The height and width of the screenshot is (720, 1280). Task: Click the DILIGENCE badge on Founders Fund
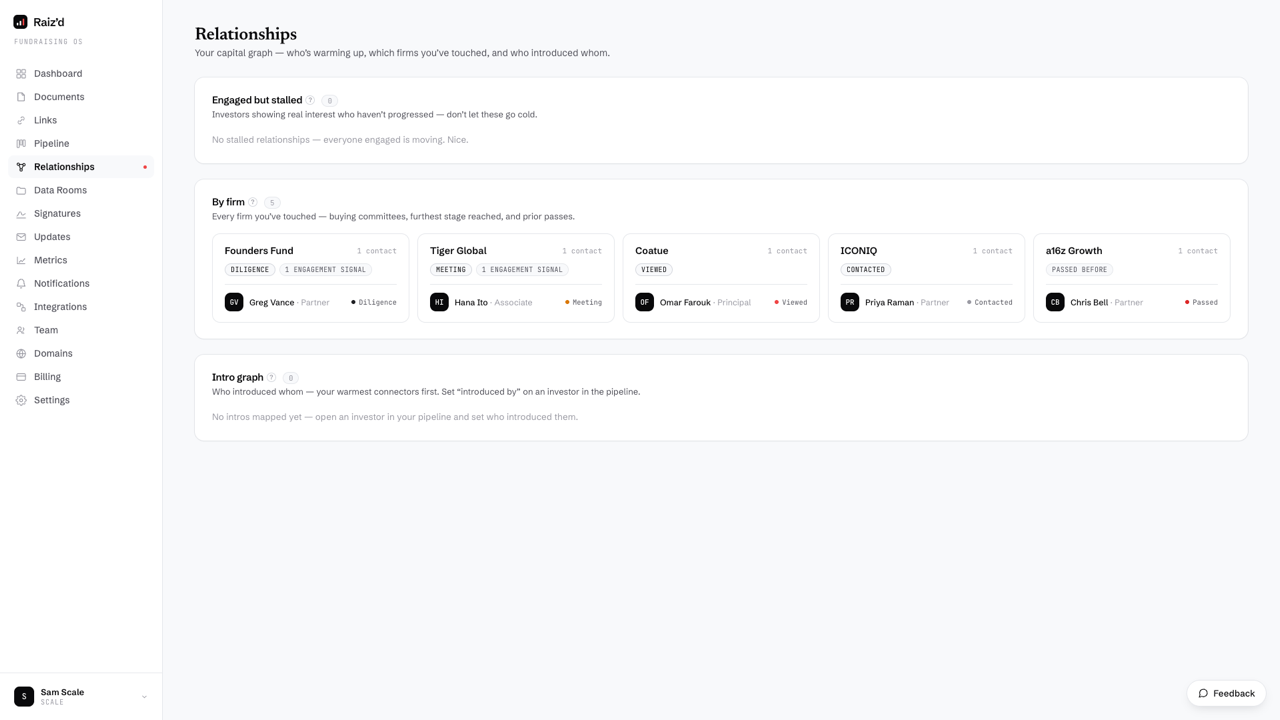250,270
